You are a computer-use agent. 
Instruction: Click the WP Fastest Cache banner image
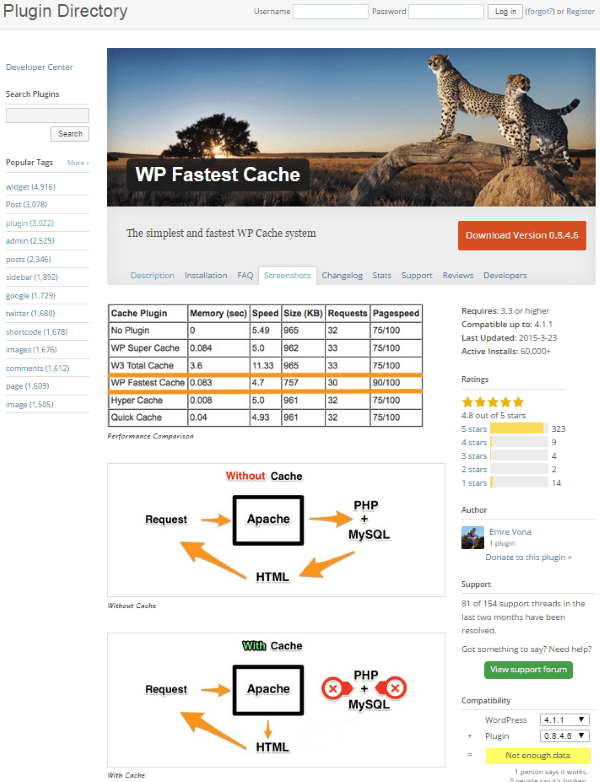351,127
